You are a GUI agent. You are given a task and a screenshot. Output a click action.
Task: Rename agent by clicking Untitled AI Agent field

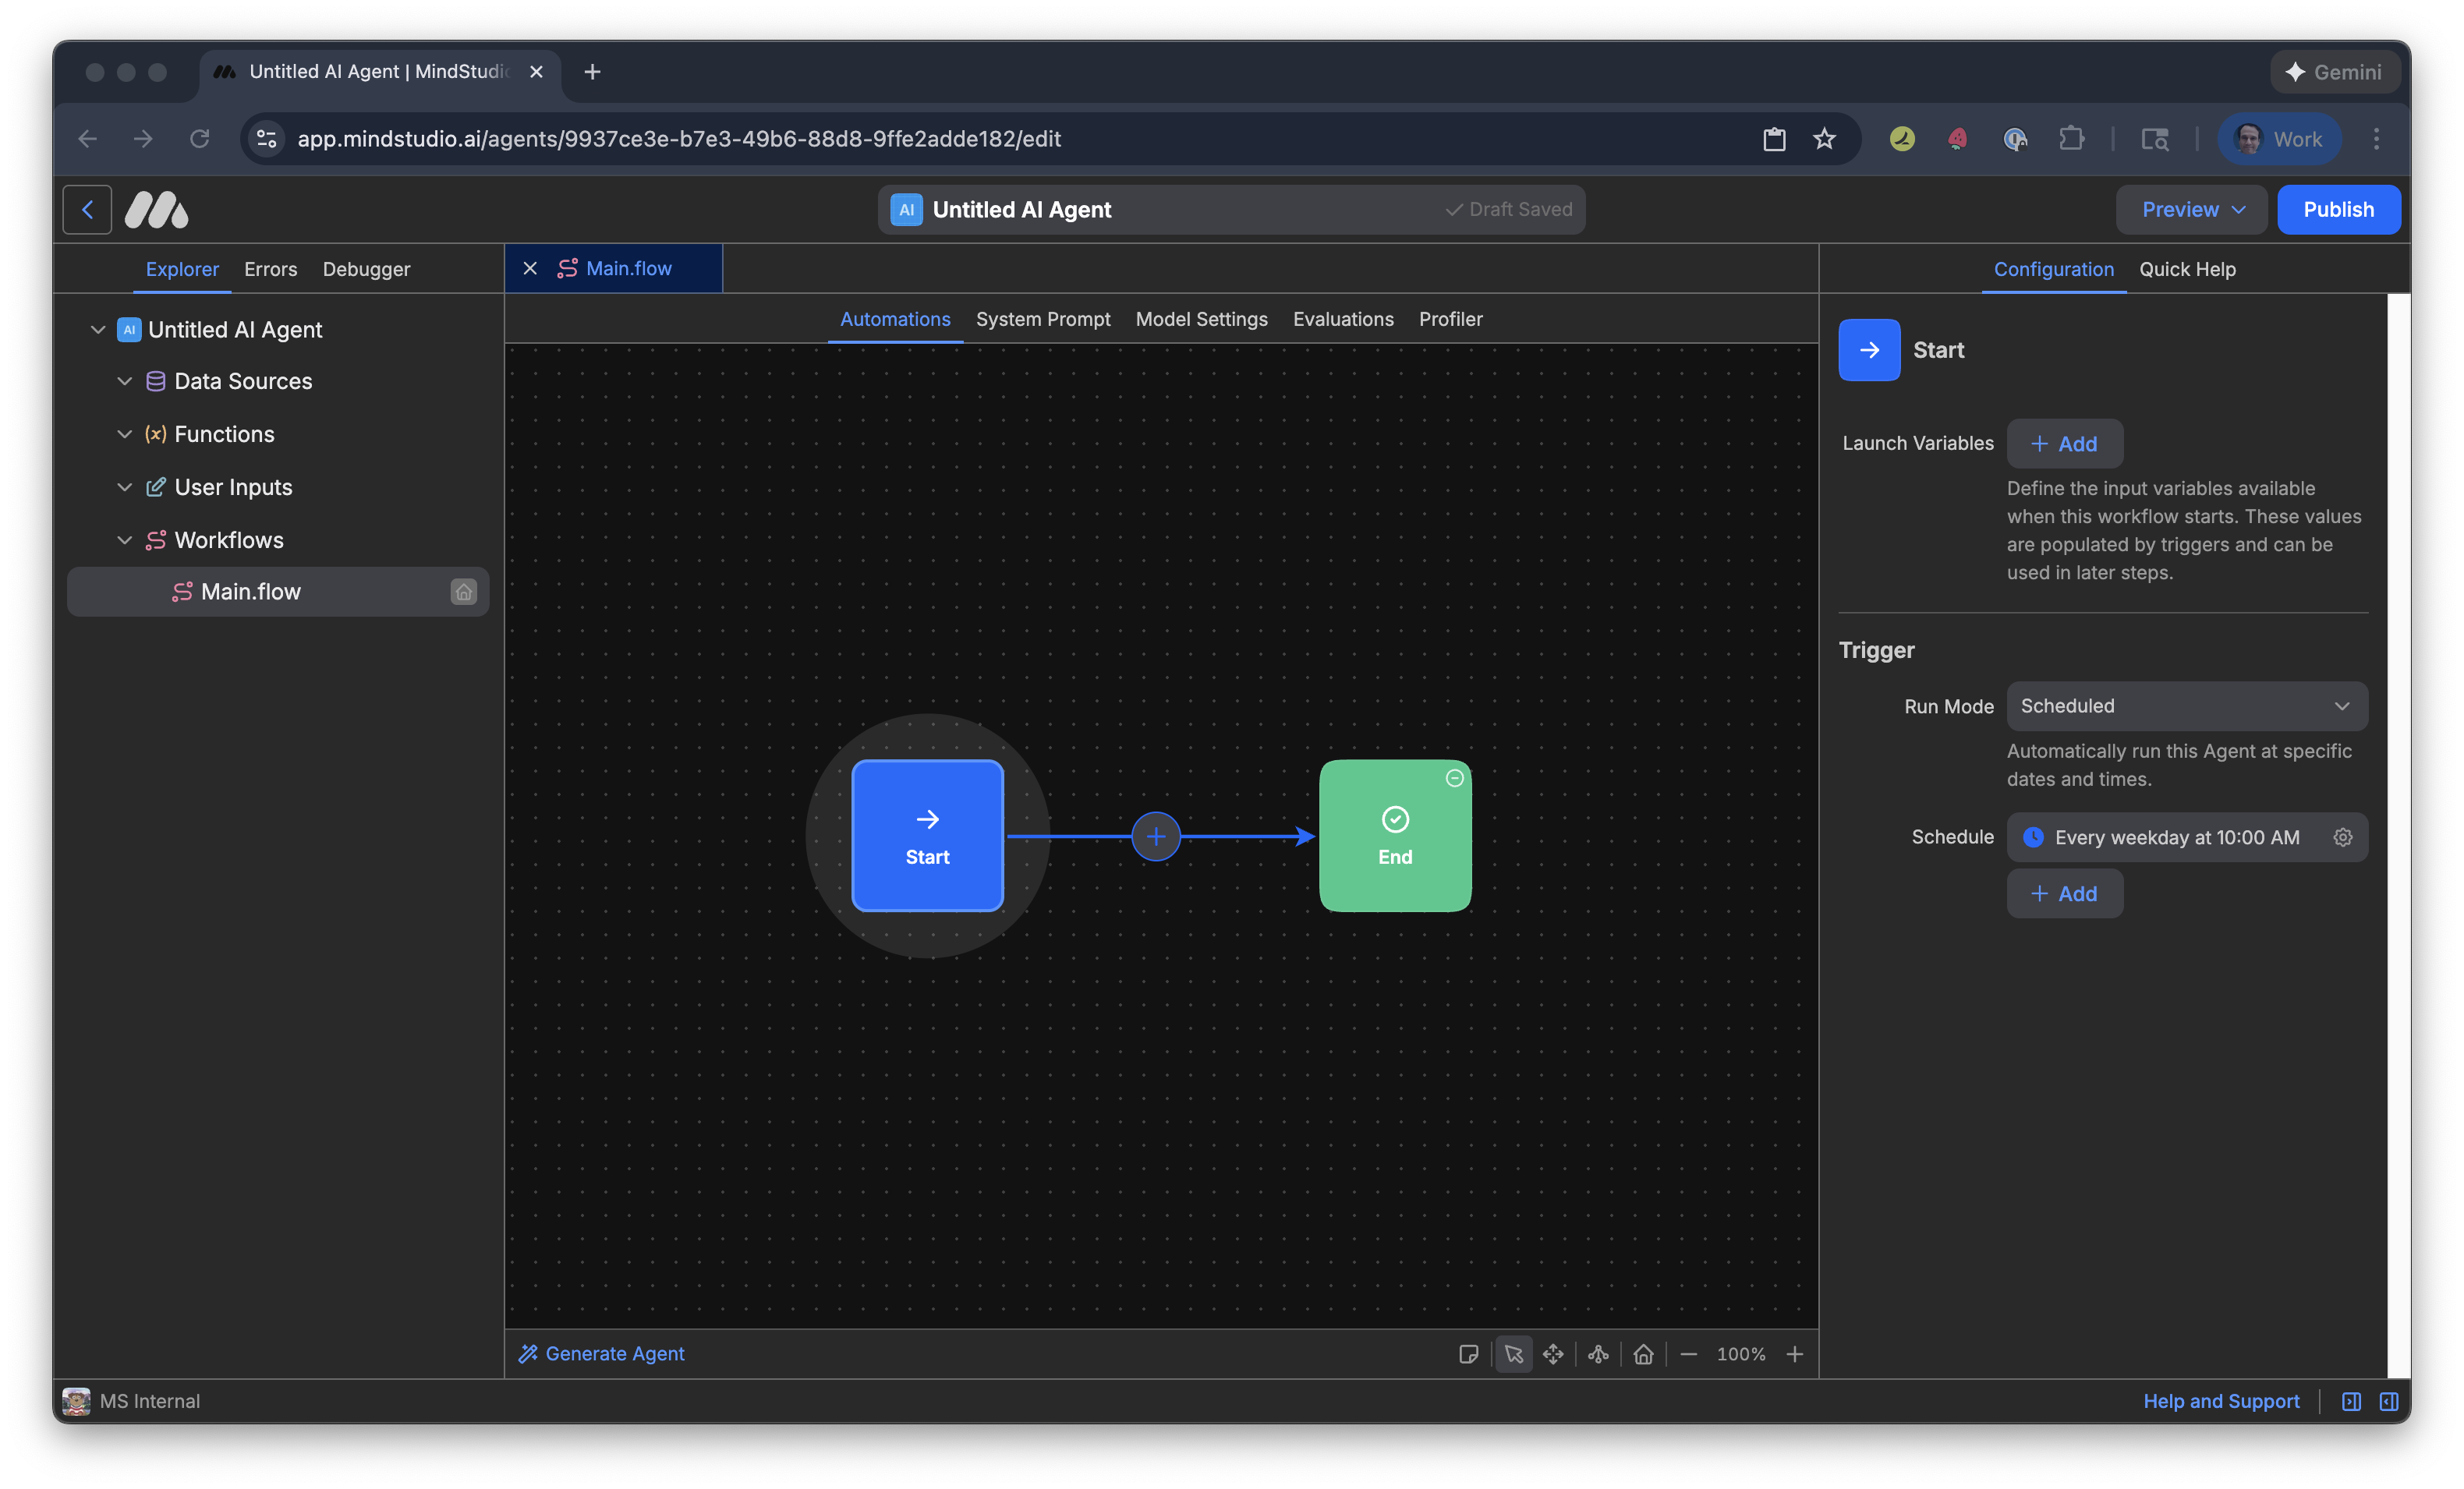[1021, 209]
